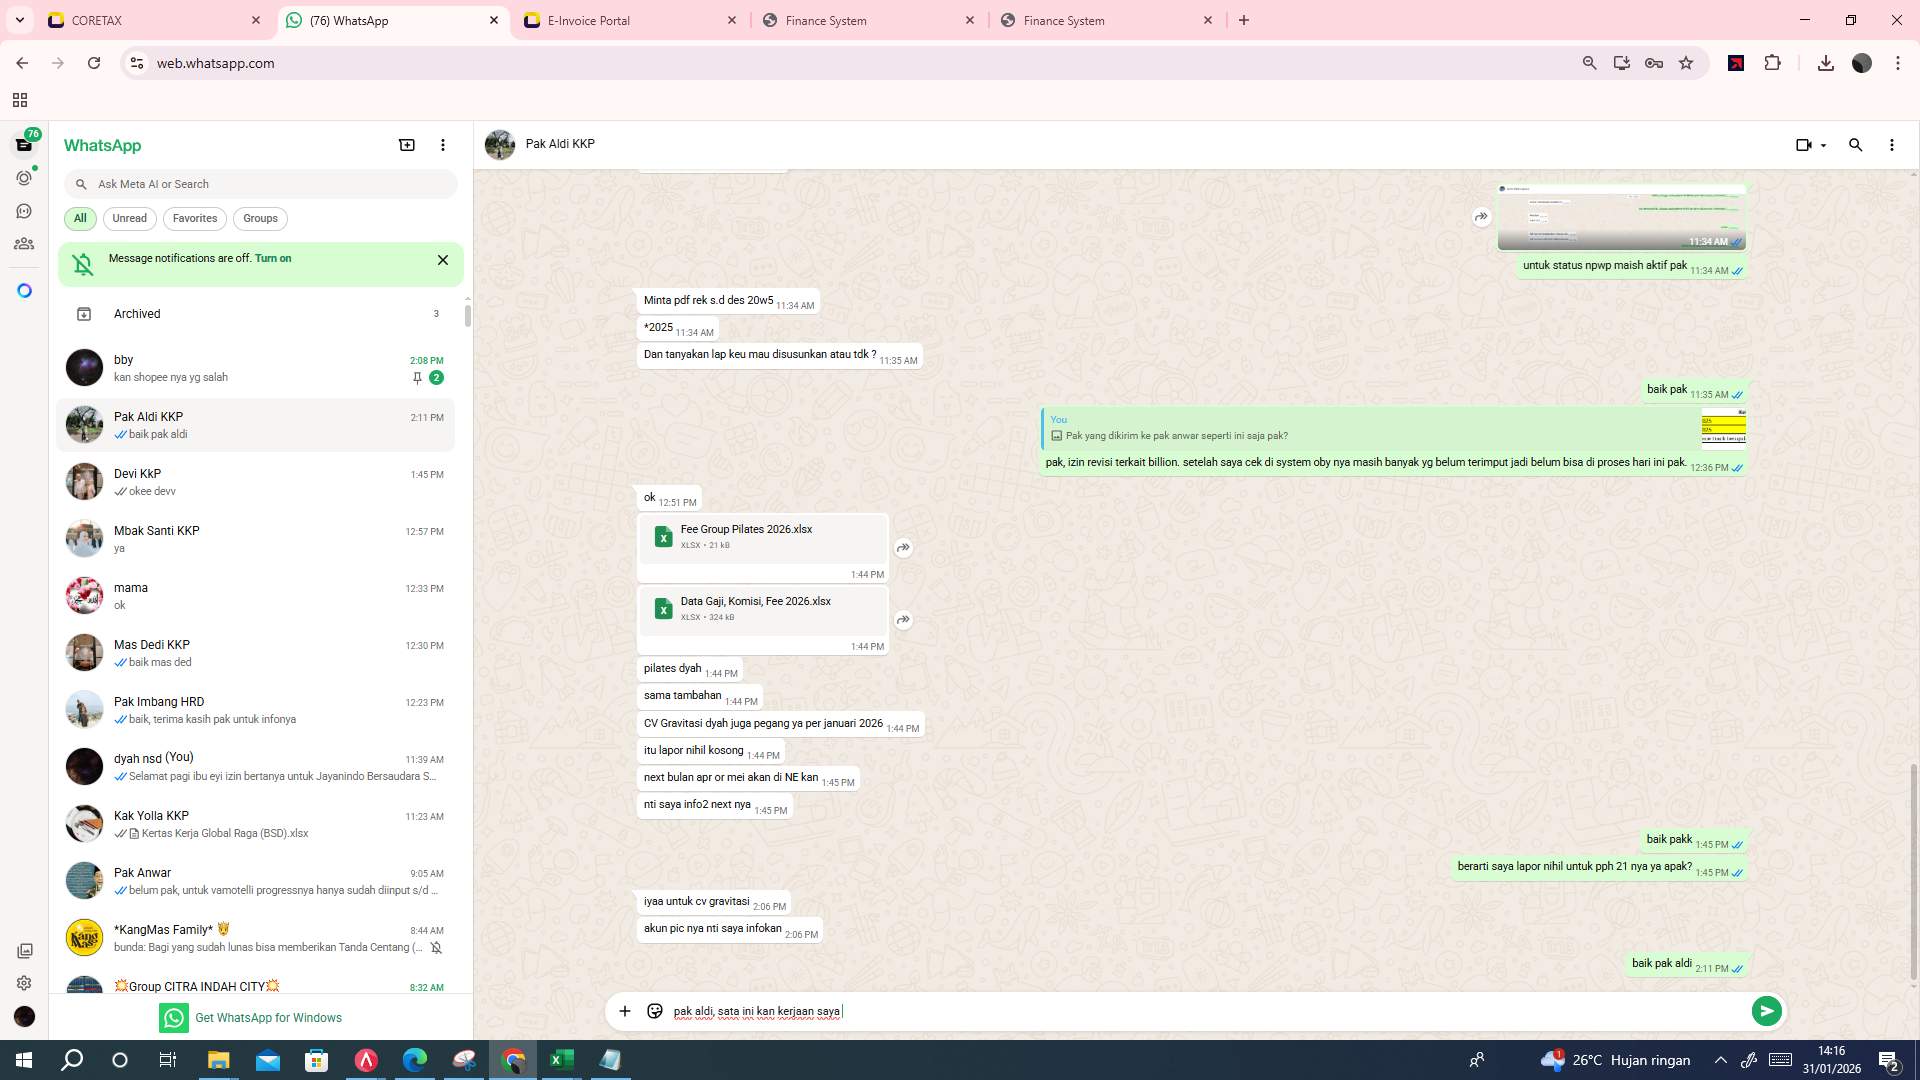This screenshot has height=1080, width=1920.
Task: Send the typed message to Pak Aldi
Action: click(x=1766, y=1011)
